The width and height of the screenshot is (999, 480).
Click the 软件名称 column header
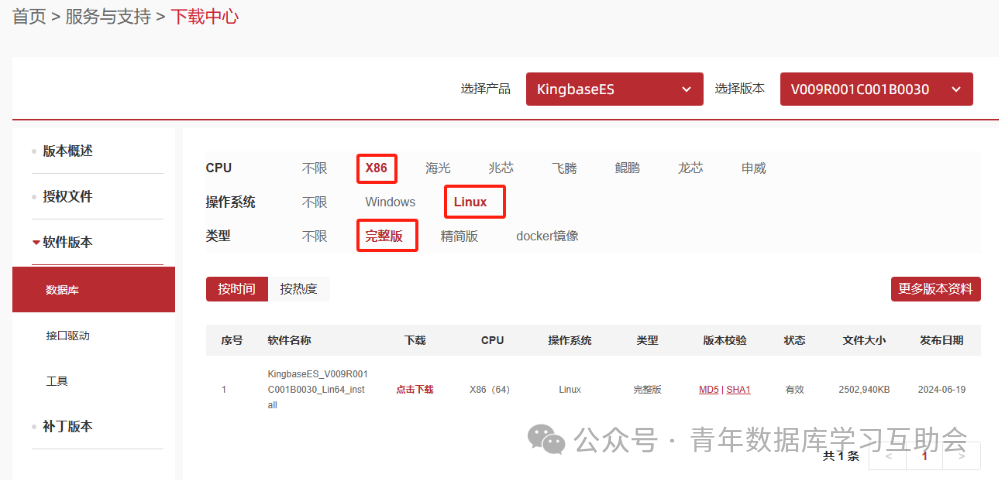click(x=289, y=340)
